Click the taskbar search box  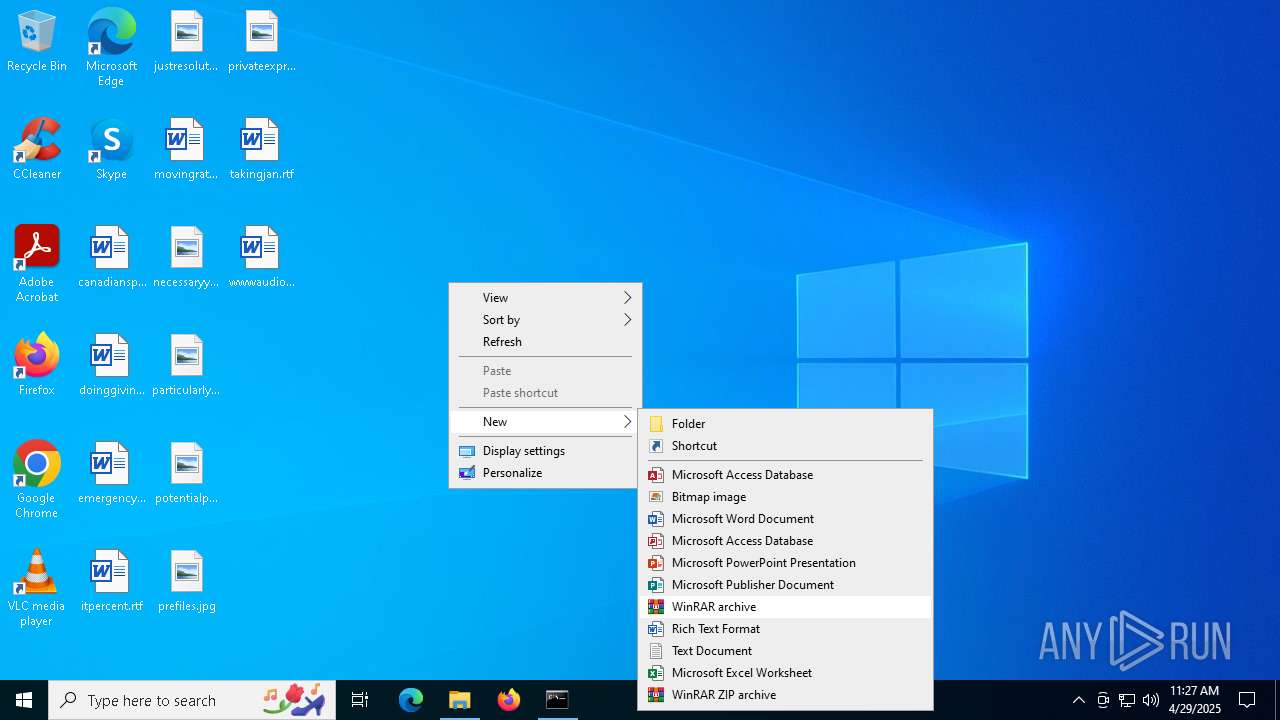[193, 700]
